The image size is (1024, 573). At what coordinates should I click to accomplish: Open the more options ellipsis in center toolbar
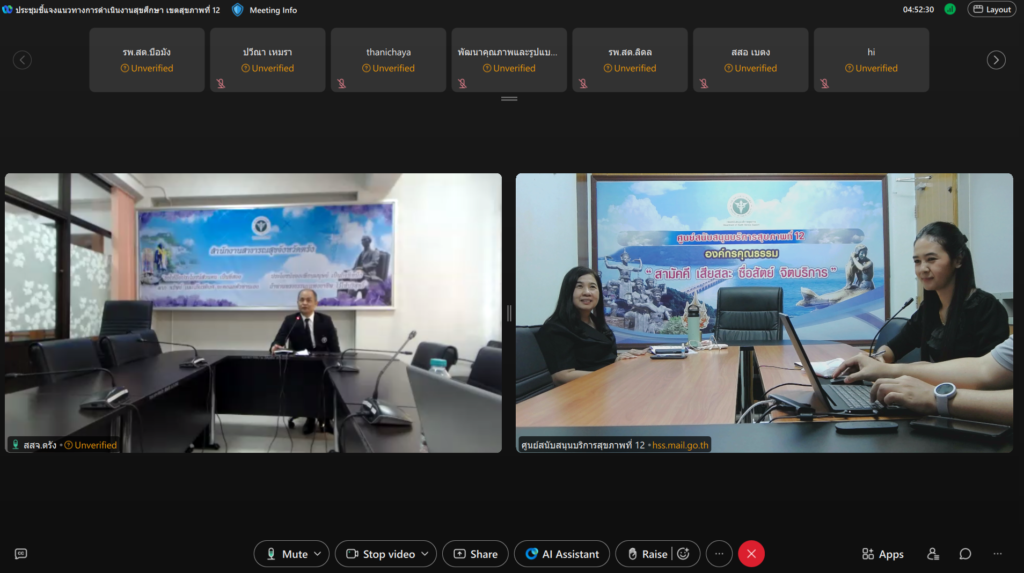719,554
